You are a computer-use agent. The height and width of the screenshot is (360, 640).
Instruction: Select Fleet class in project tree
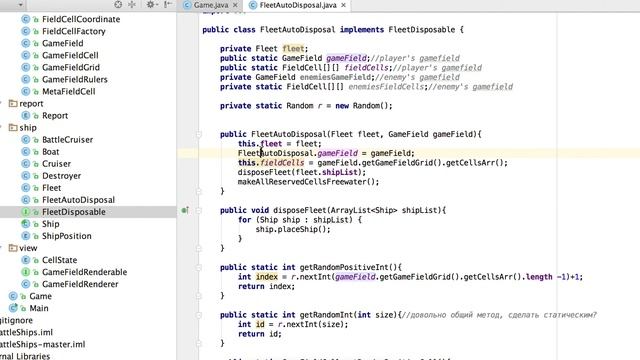click(x=51, y=188)
